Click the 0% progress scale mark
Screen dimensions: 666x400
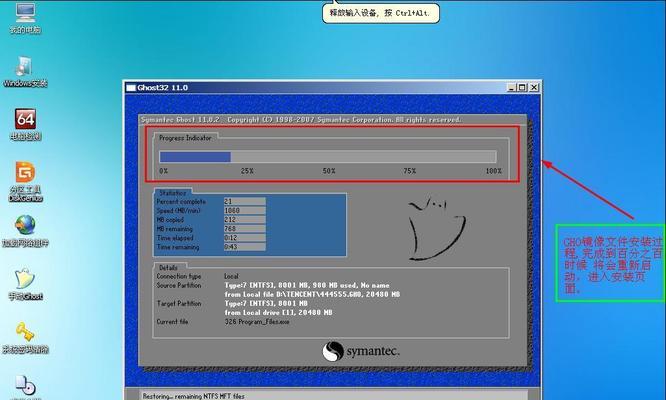coord(164,171)
